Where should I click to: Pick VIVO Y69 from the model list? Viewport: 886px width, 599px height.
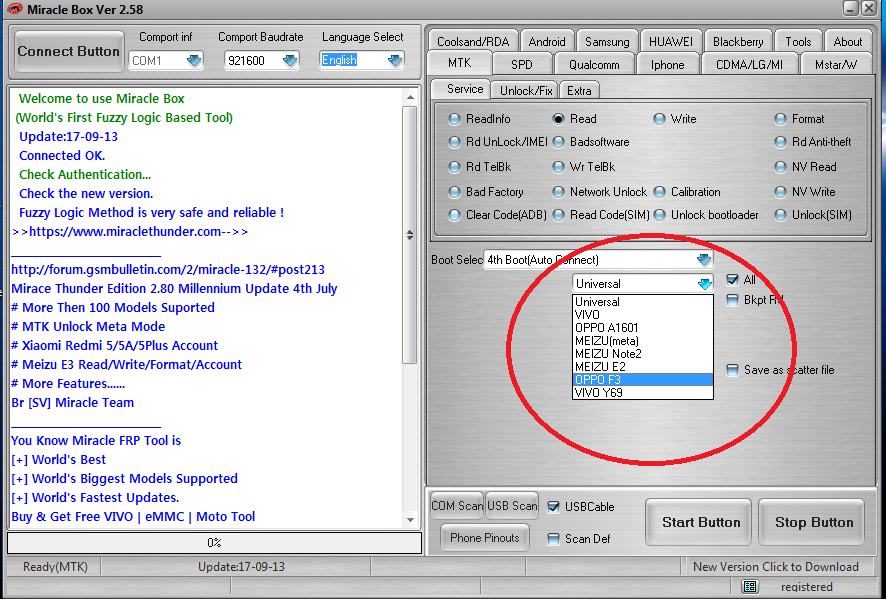coord(642,393)
